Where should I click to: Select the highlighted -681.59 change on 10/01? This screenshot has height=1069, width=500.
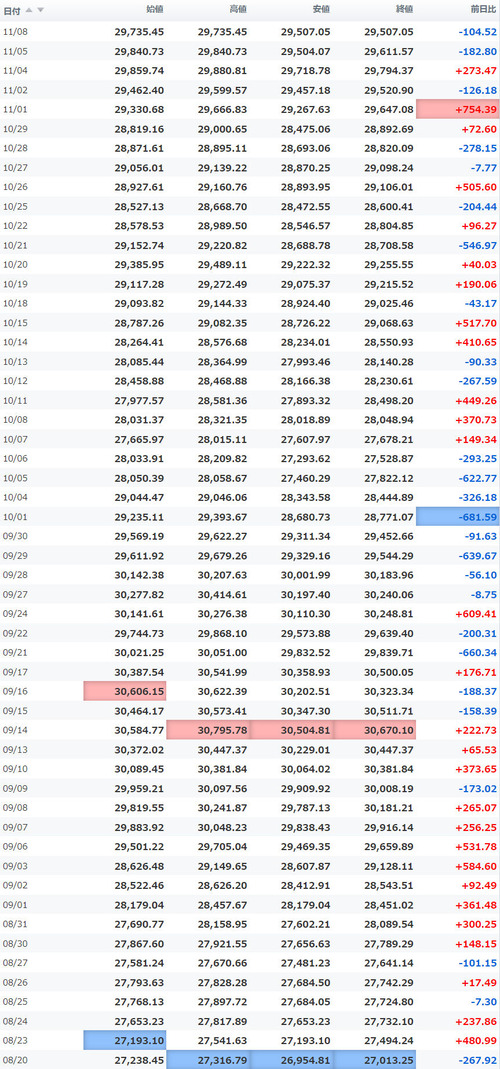pyautogui.click(x=458, y=517)
